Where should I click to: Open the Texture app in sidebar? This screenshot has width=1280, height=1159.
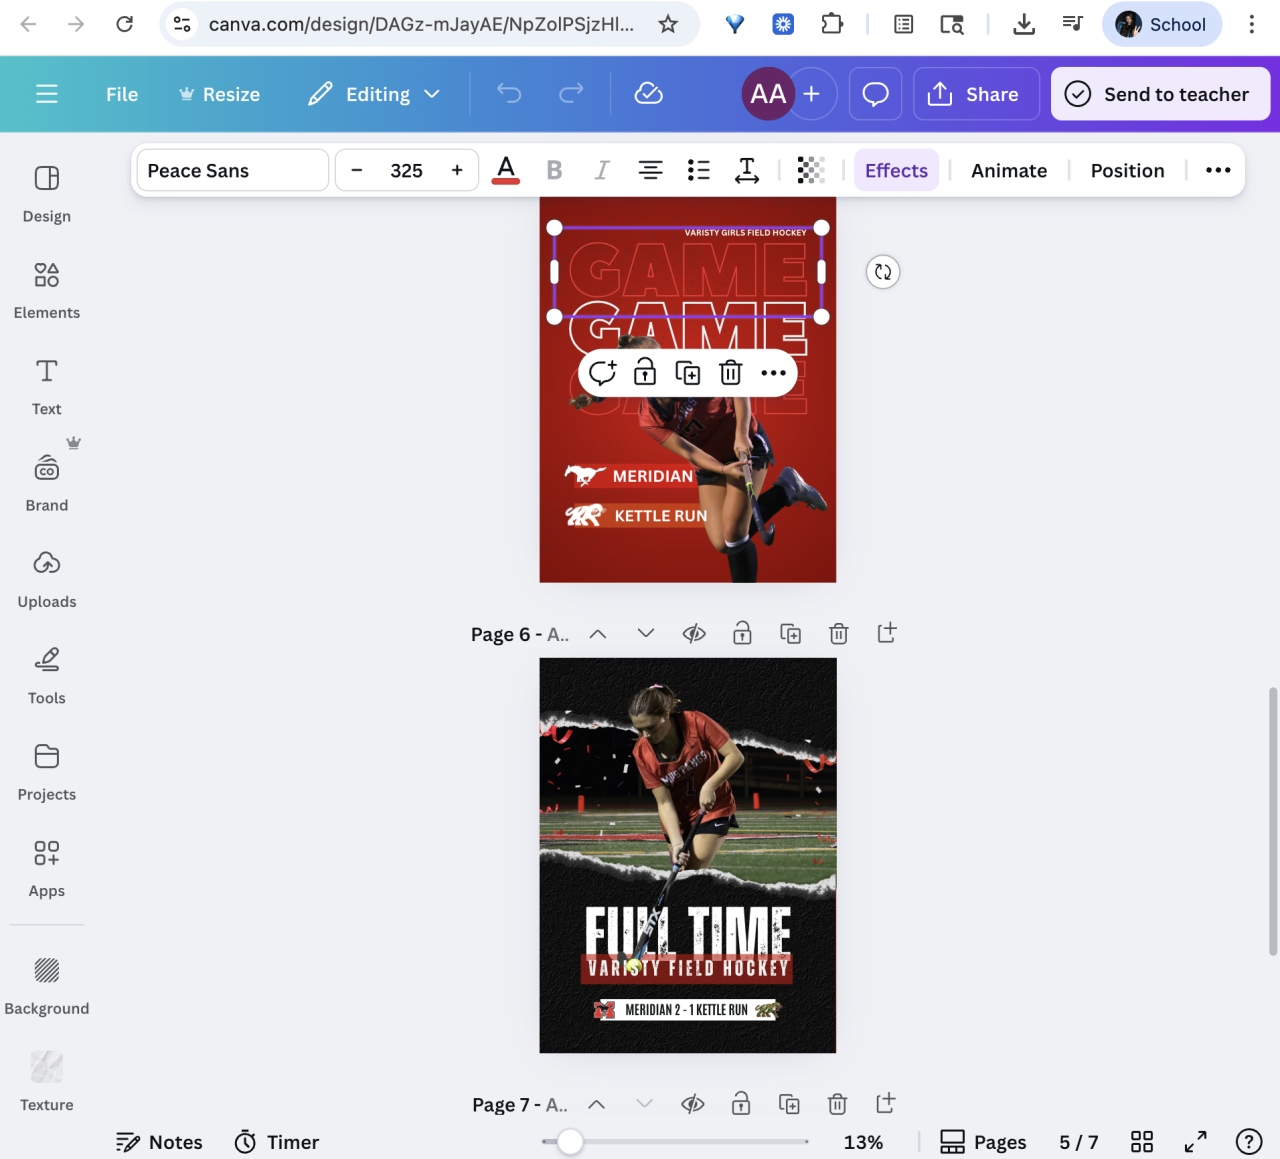click(x=47, y=1082)
